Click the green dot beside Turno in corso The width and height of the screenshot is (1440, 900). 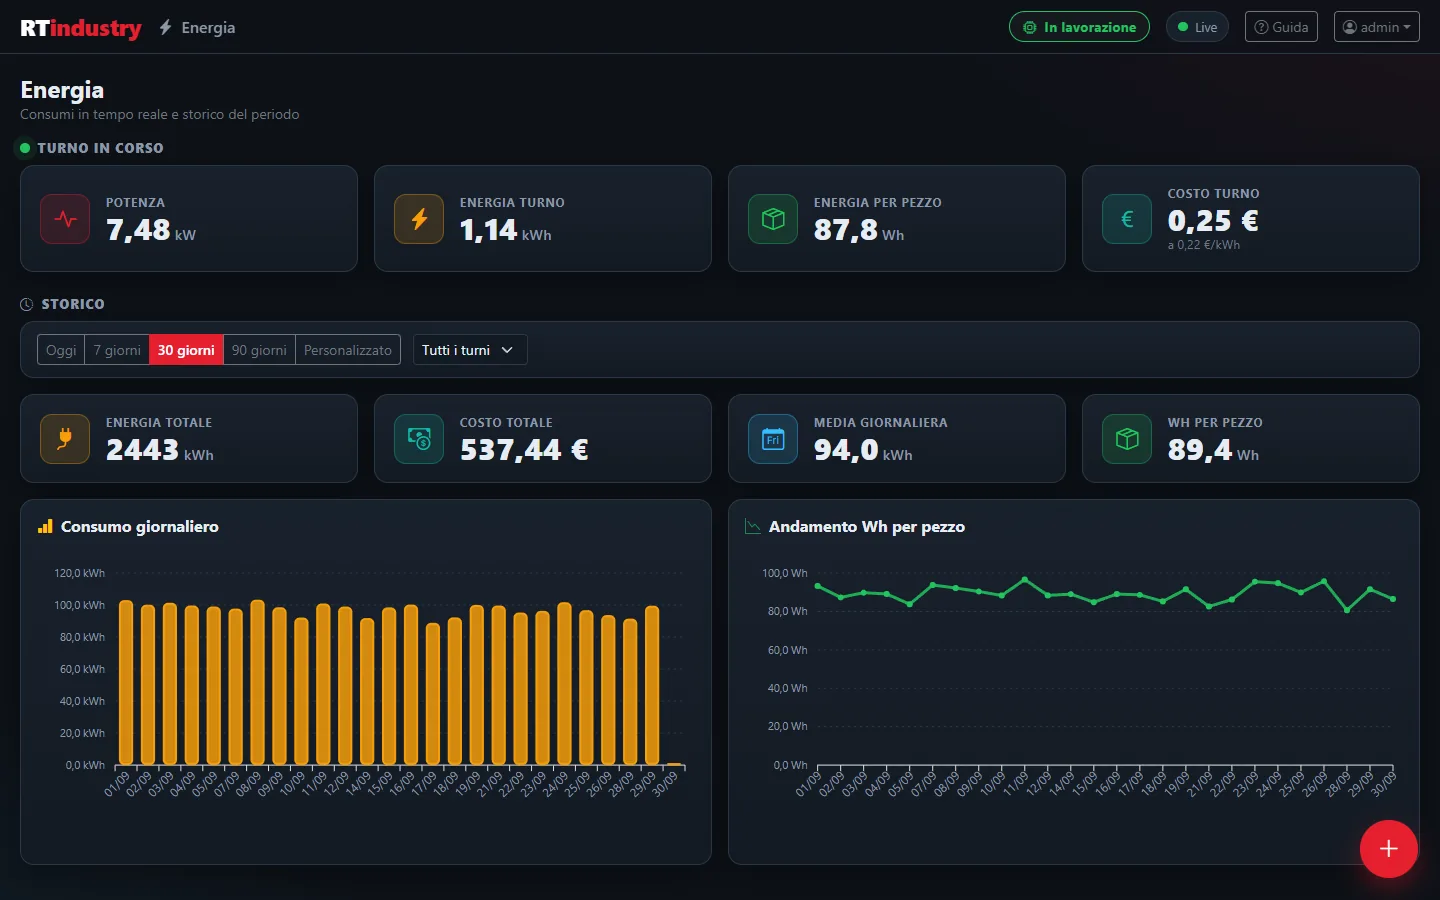pyautogui.click(x=25, y=148)
